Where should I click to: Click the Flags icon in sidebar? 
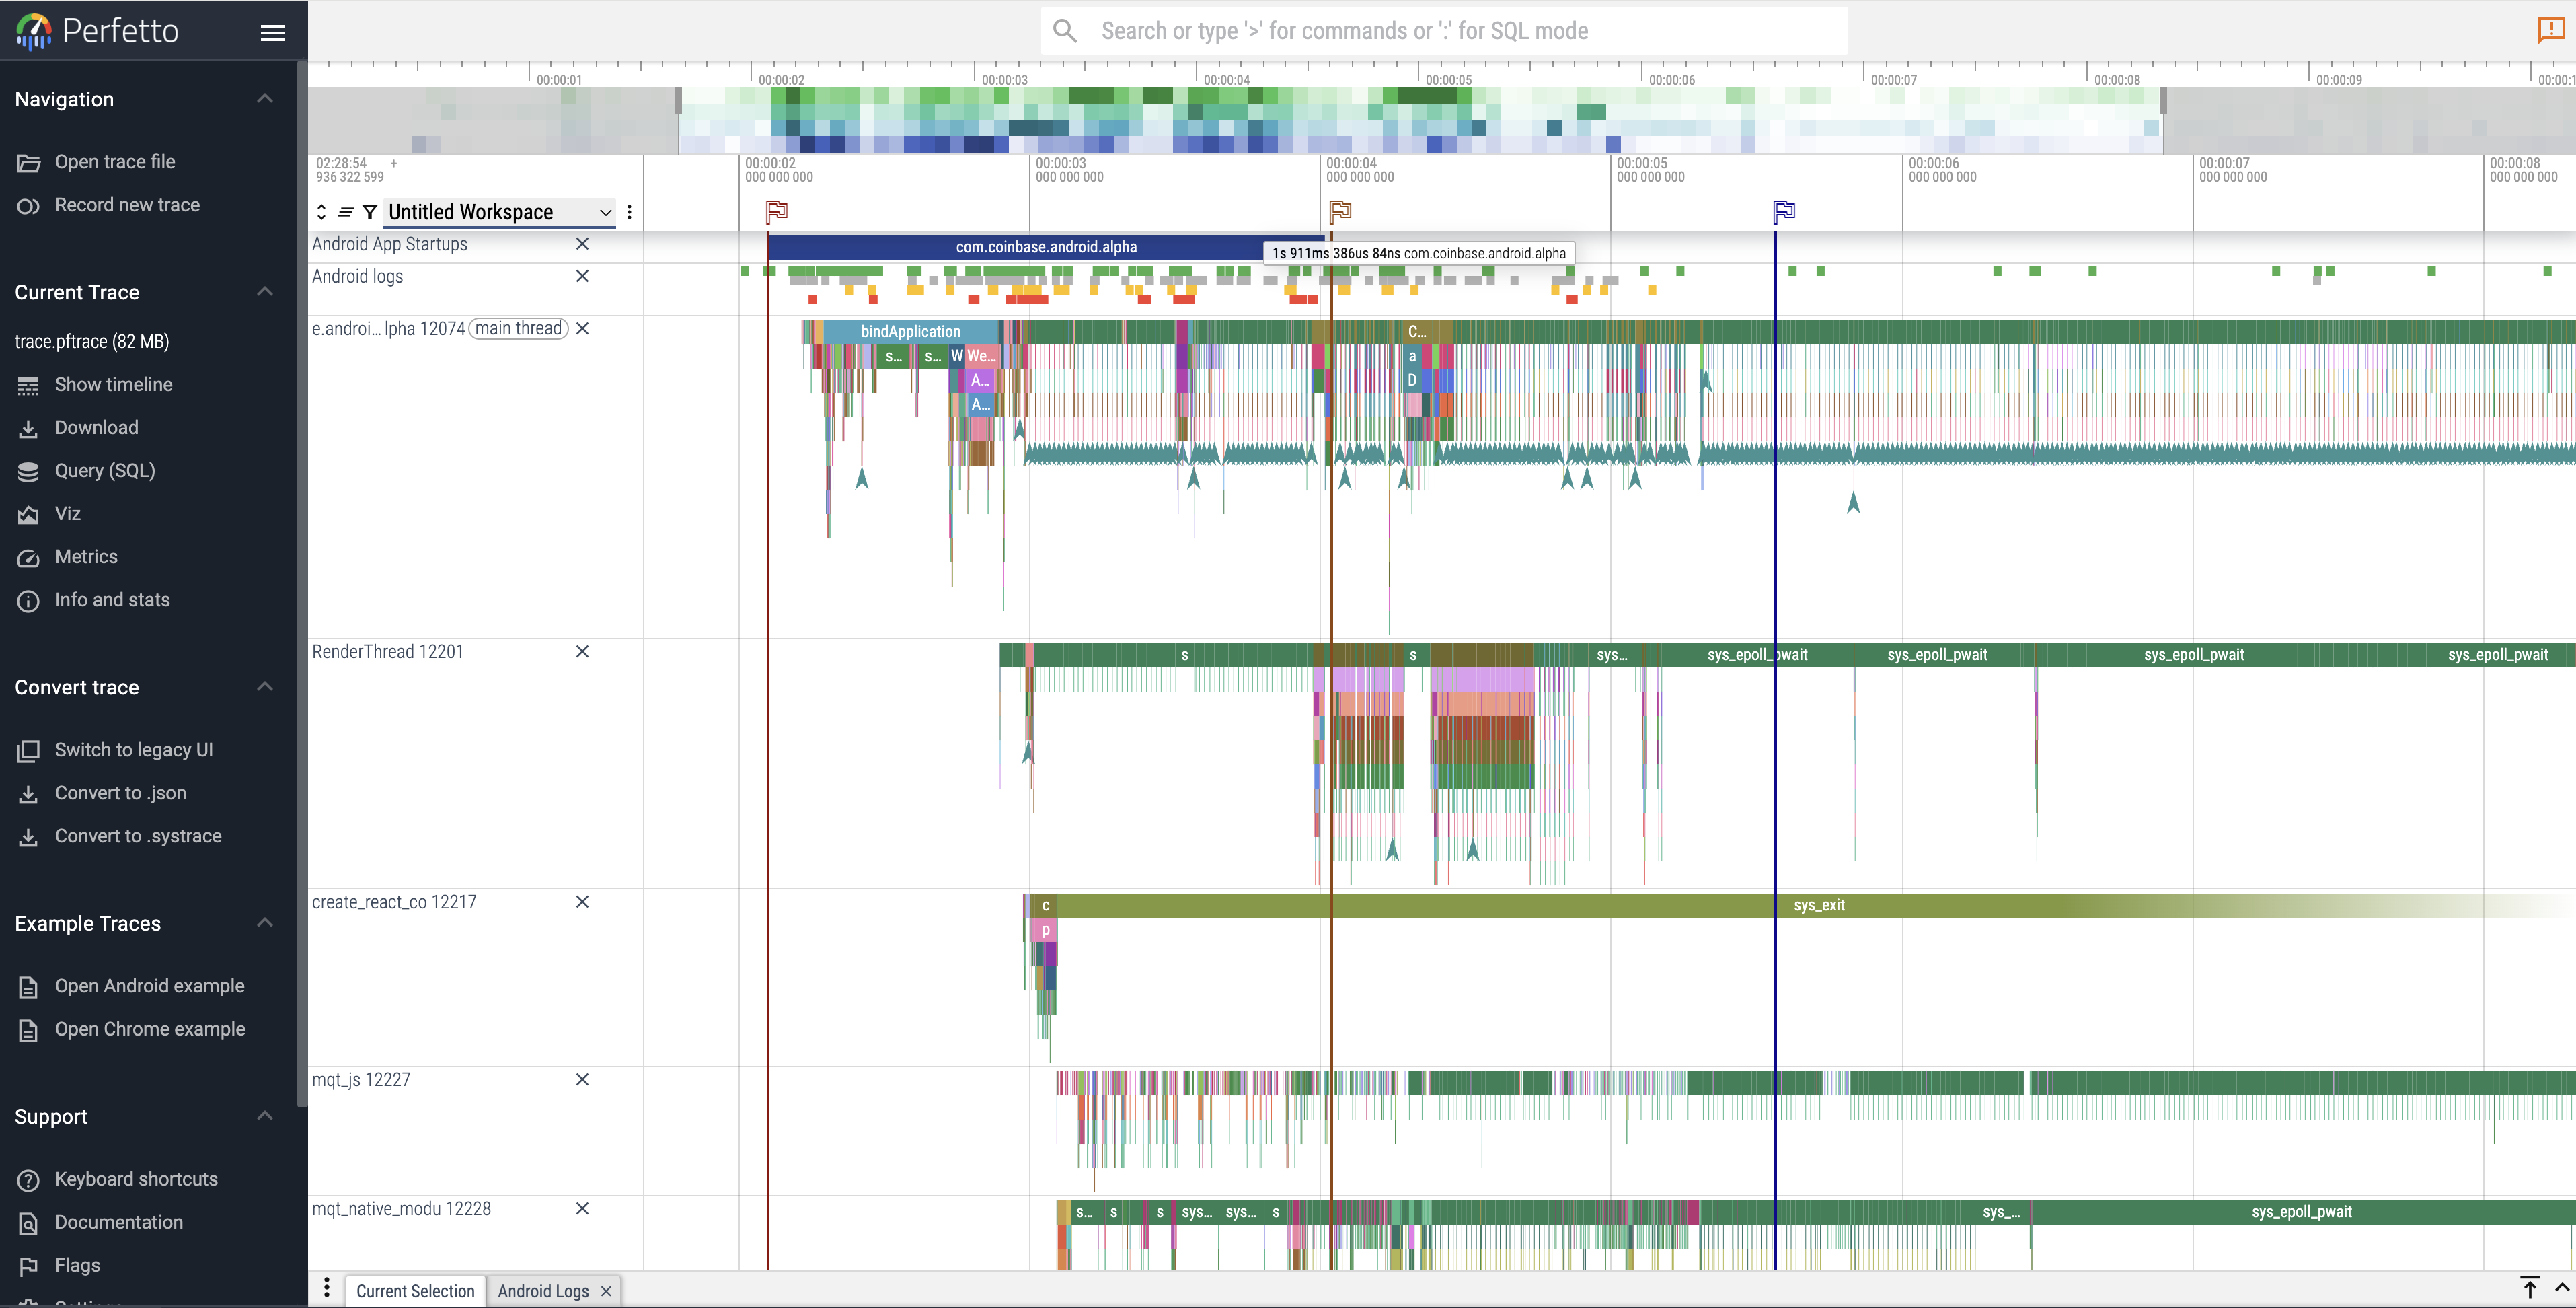point(28,1266)
